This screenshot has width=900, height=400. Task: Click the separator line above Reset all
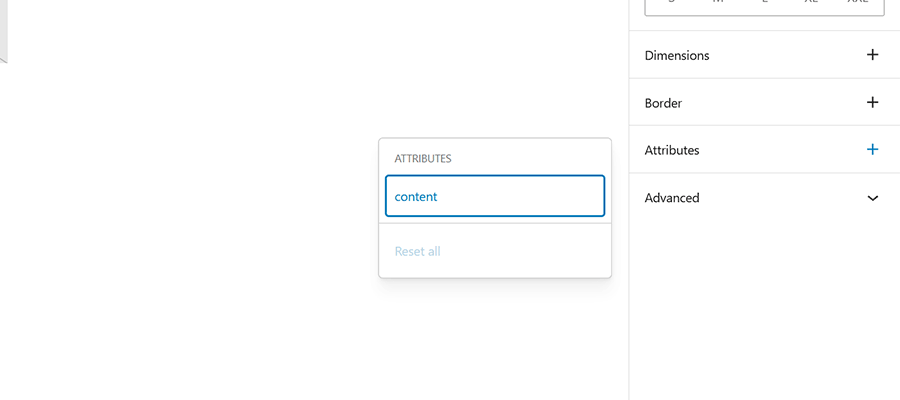495,223
